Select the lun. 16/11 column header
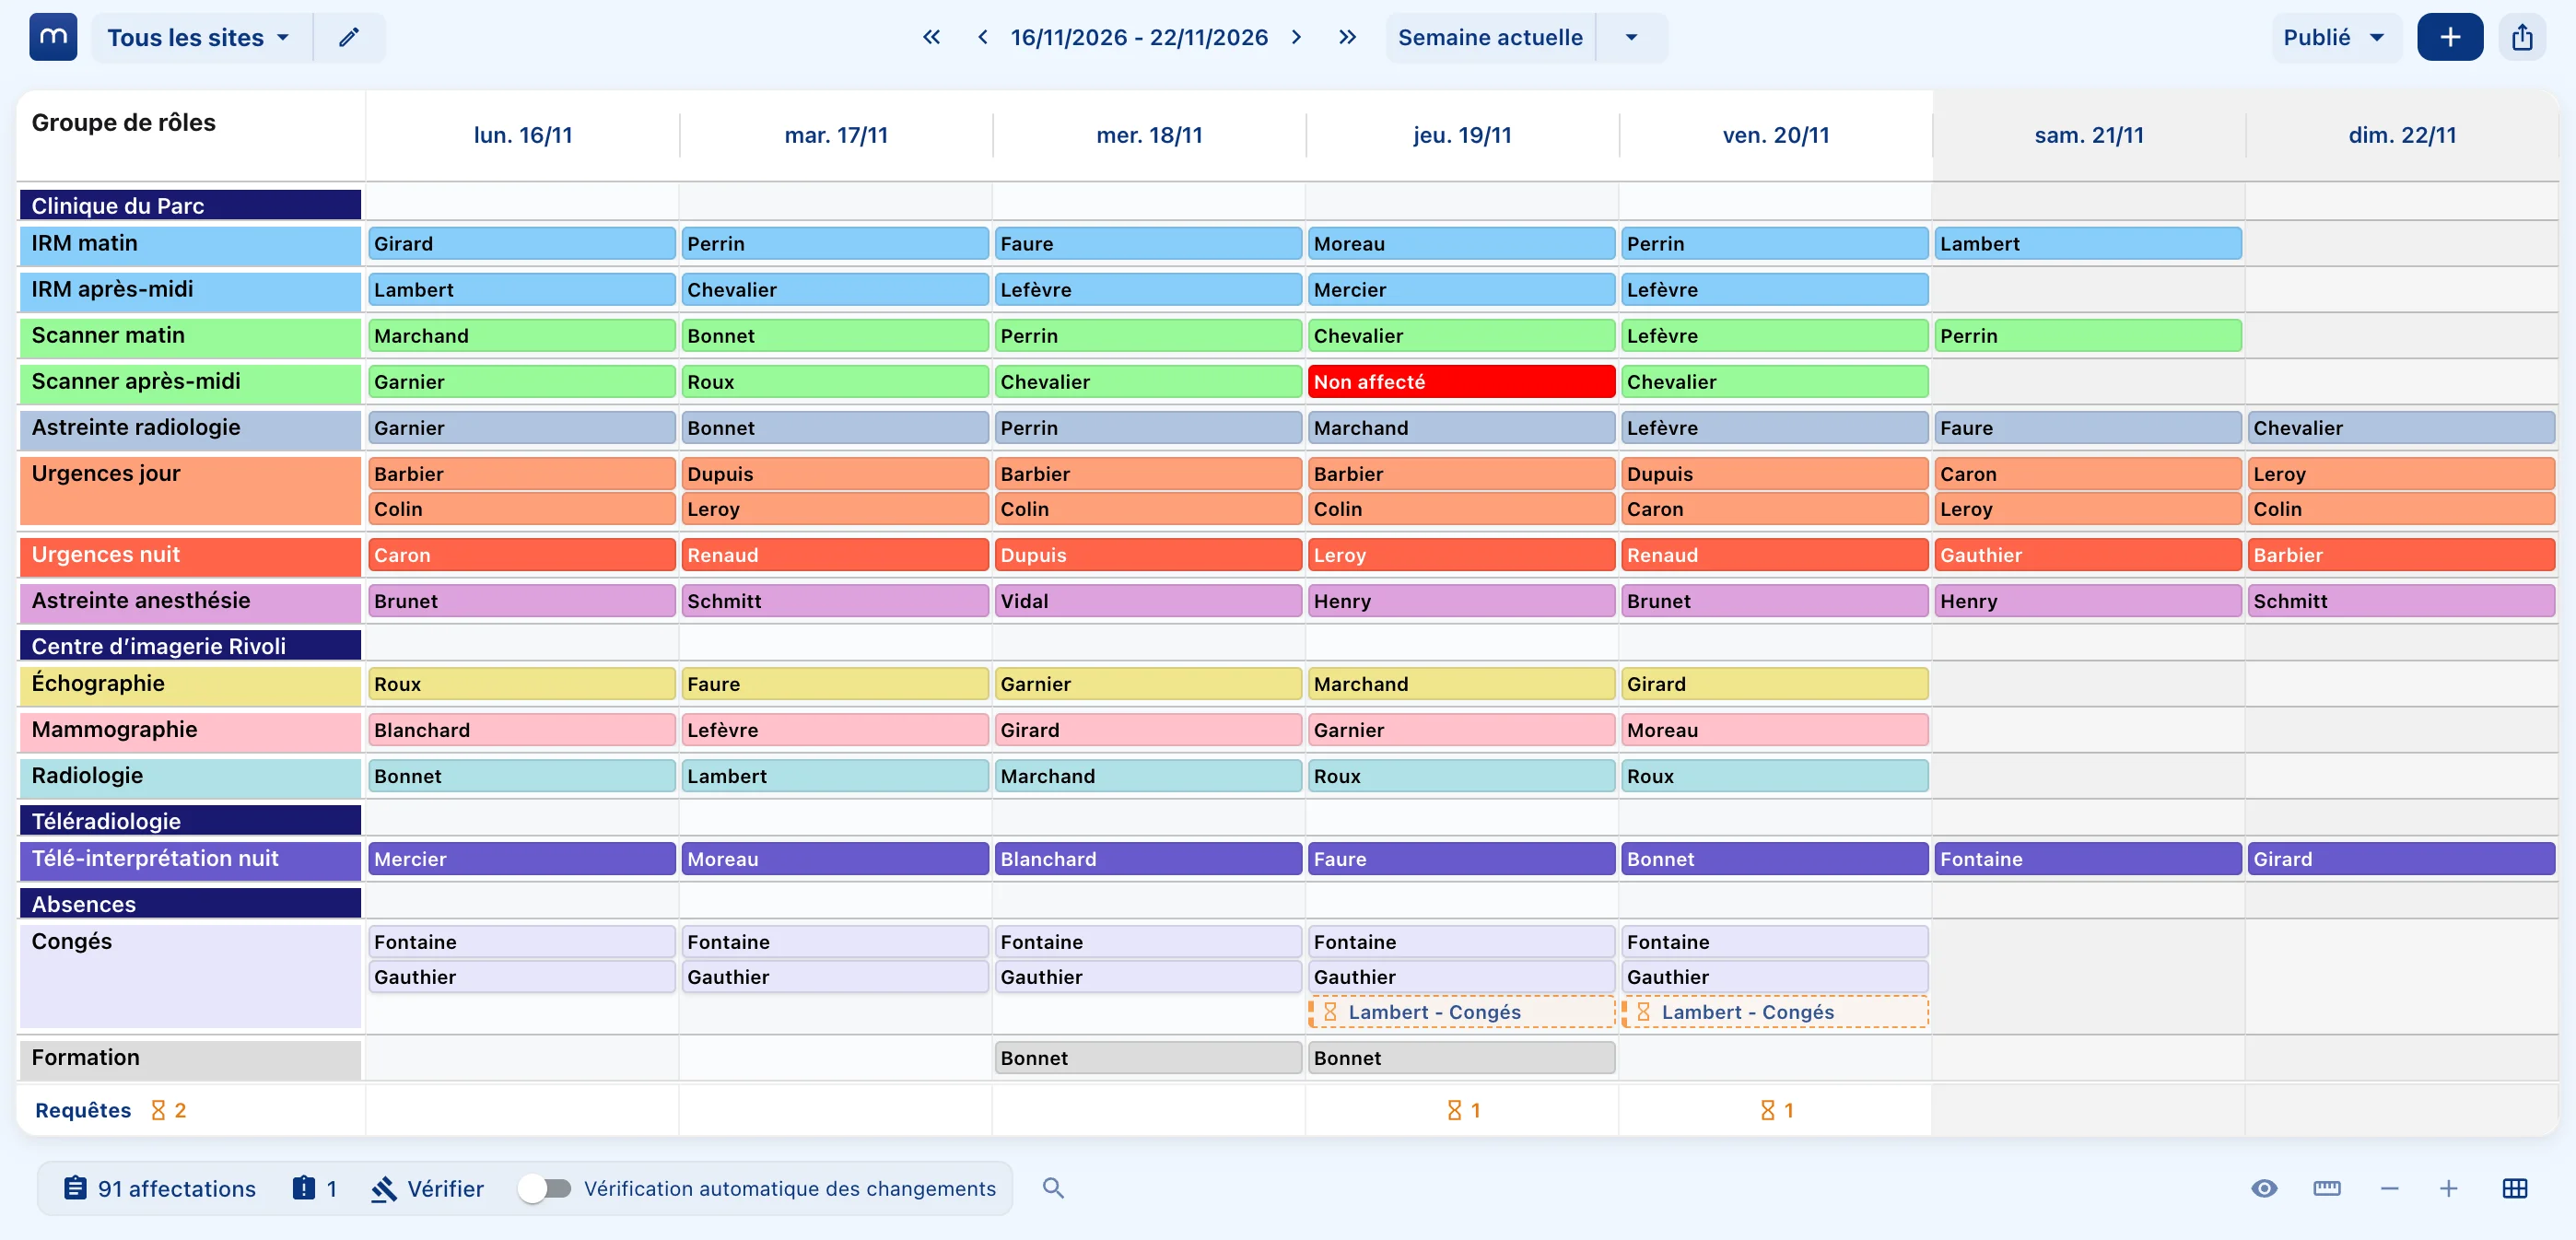The height and width of the screenshot is (1240, 2576). tap(523, 135)
